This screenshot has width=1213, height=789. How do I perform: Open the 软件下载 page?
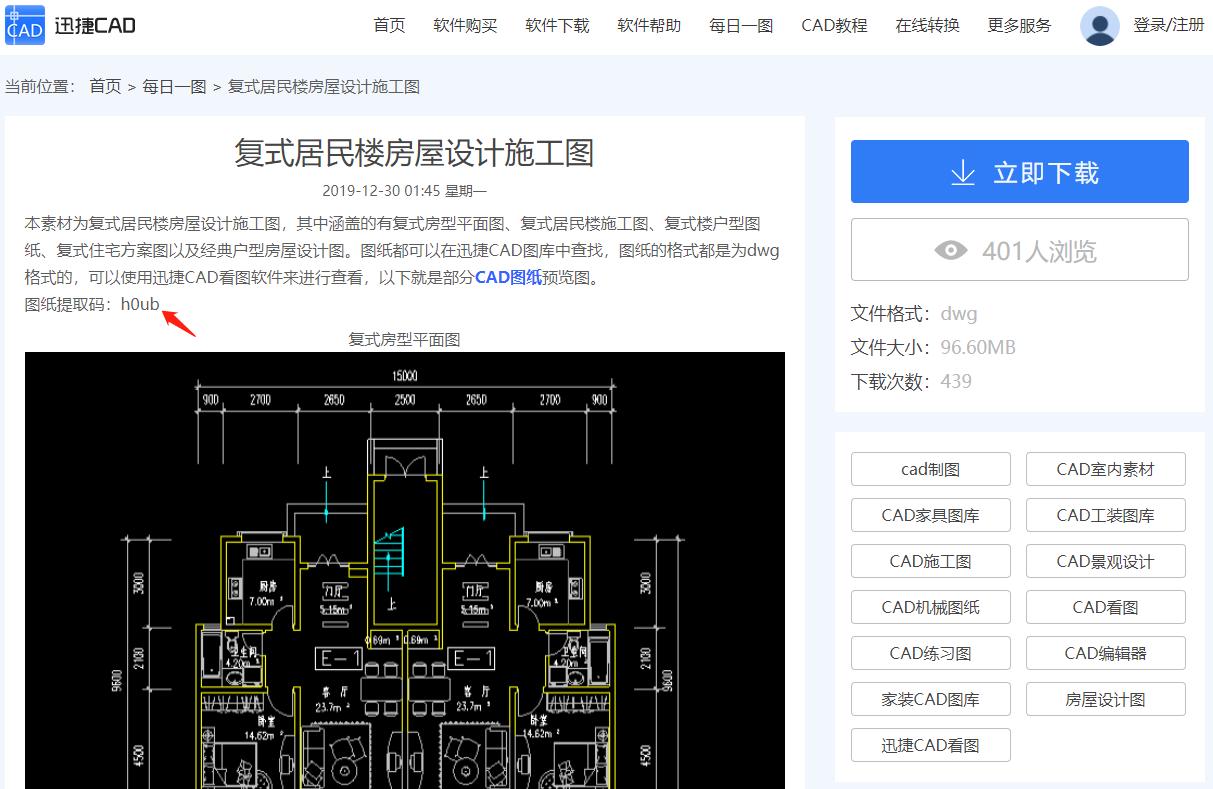(x=557, y=25)
